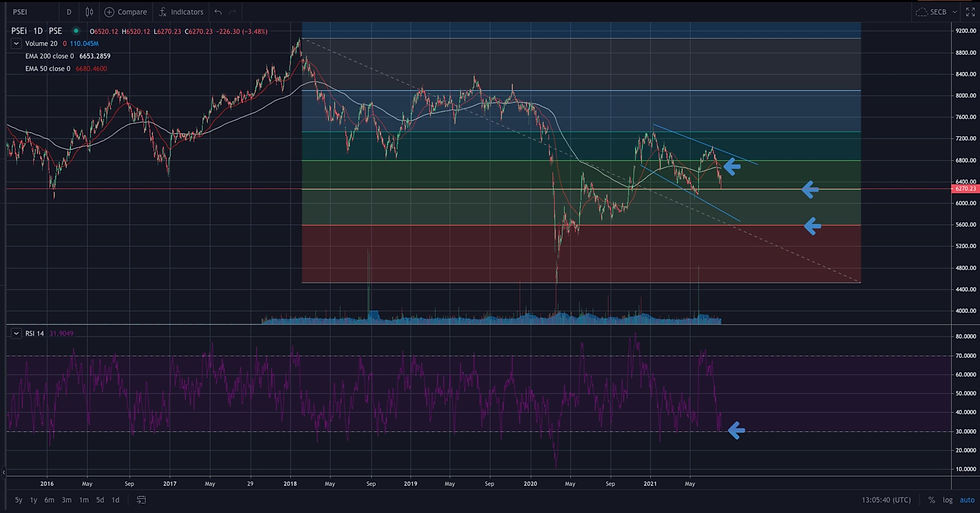Select the Volume 20 indicator legend
Viewport: 980px width, 513px height.
(x=41, y=44)
